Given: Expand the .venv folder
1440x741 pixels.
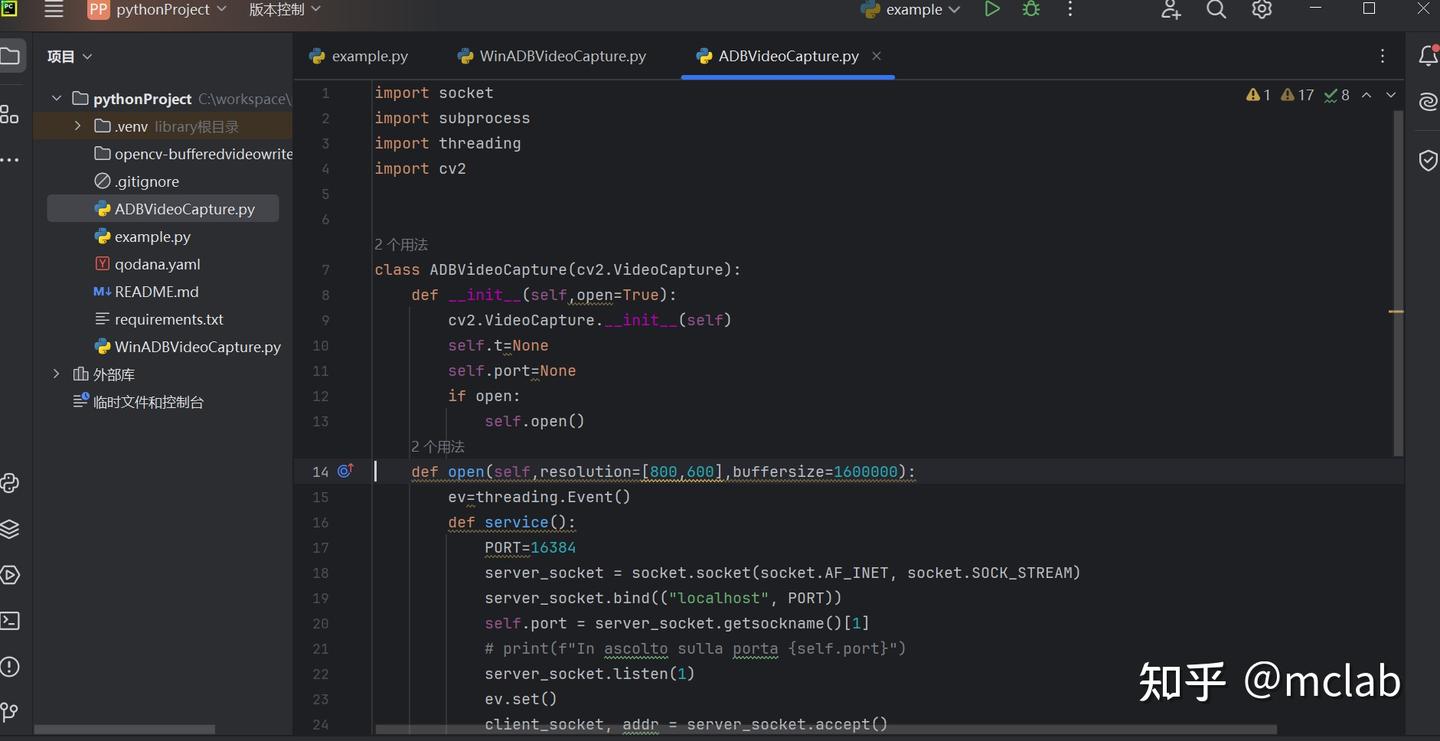Looking at the screenshot, I should coord(78,126).
